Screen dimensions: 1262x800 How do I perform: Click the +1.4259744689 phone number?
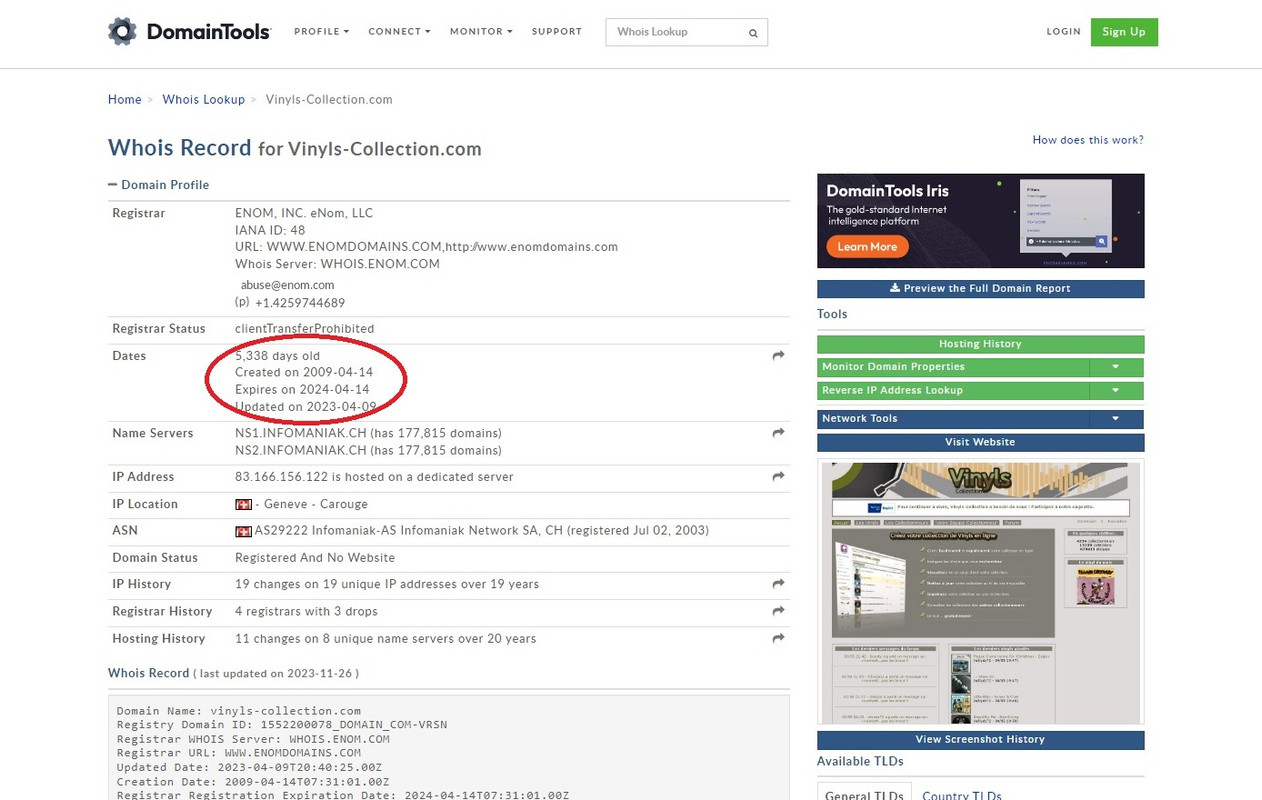coord(300,303)
